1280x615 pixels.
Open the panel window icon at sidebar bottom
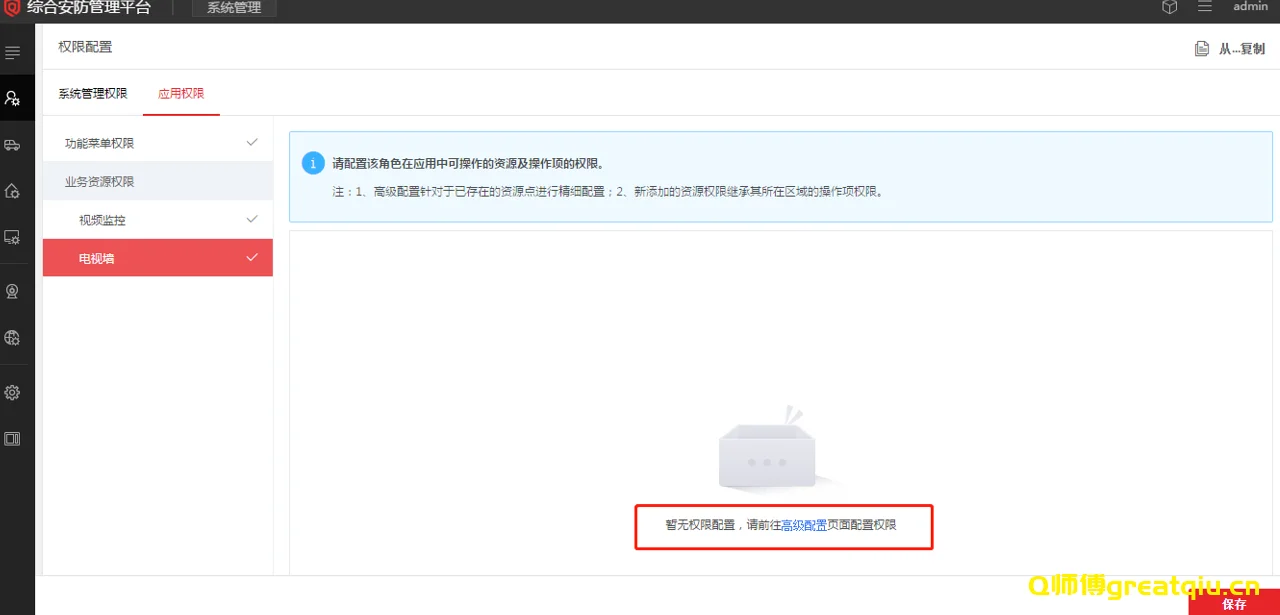(13, 438)
